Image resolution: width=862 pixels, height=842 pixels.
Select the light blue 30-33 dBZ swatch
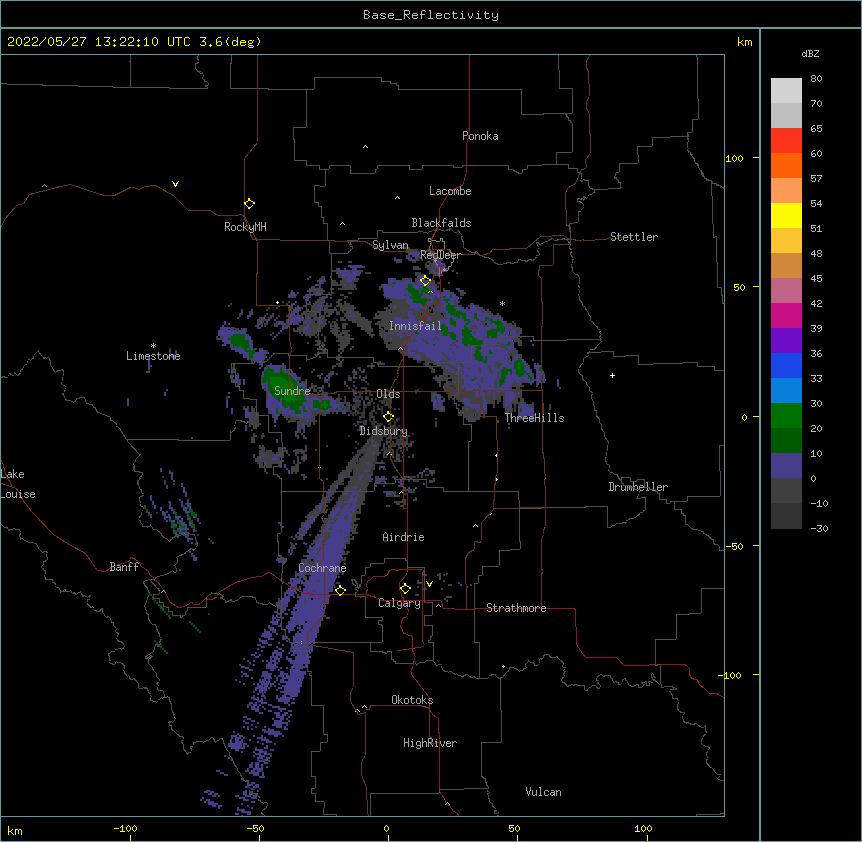coord(786,391)
